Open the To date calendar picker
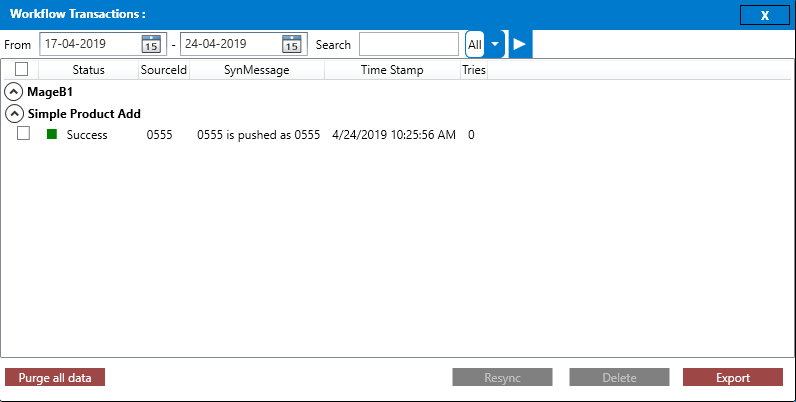796x402 pixels. point(291,44)
